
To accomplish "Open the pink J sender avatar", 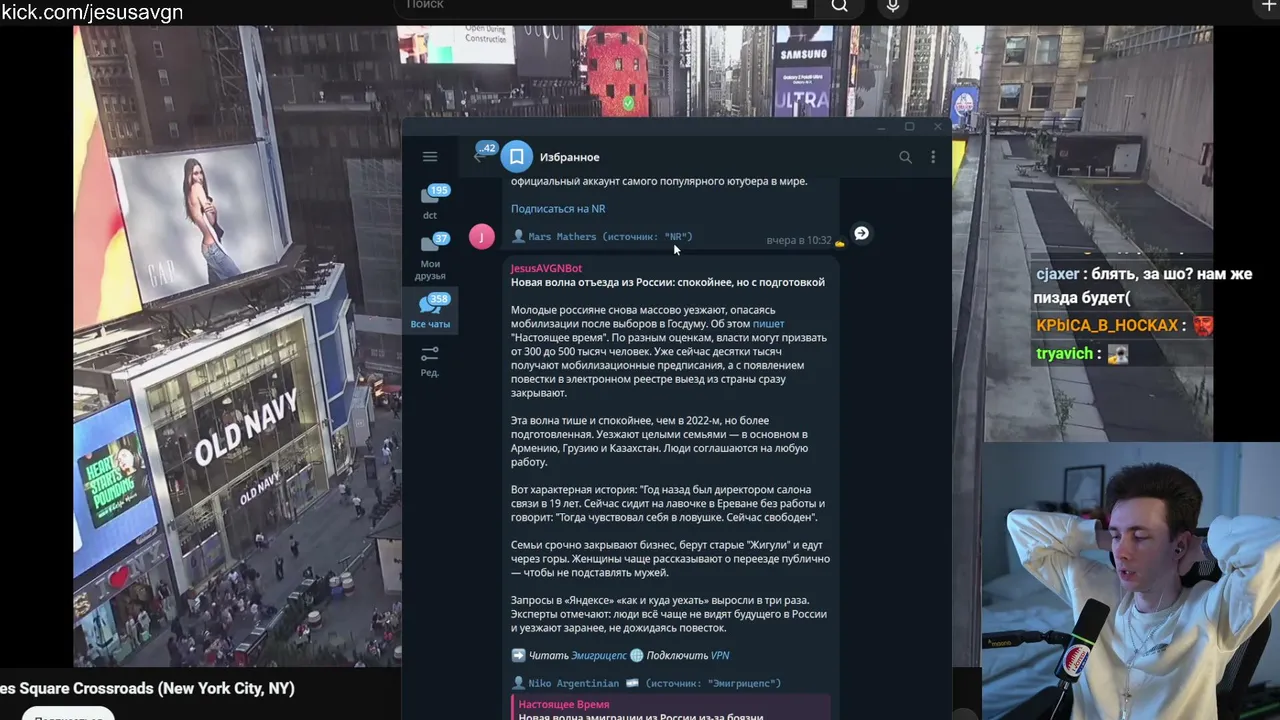I will pyautogui.click(x=482, y=237).
